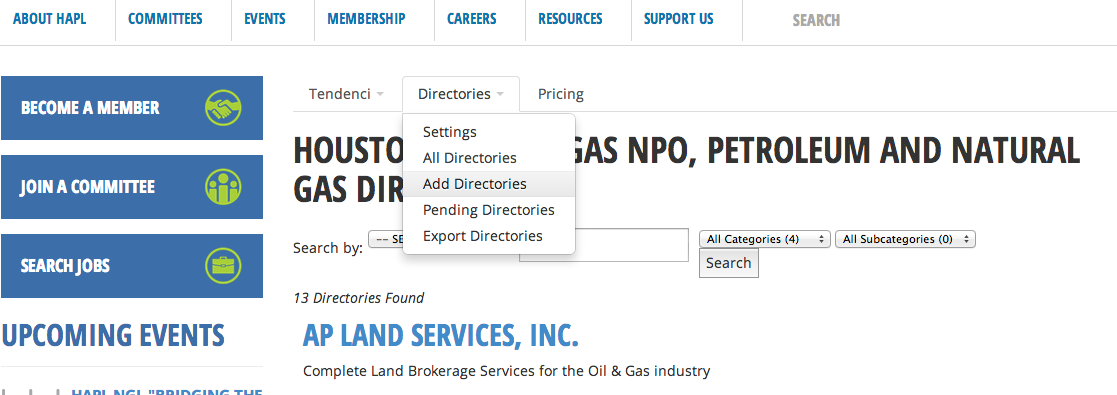
Task: Switch to the Pricing tab
Action: (561, 94)
